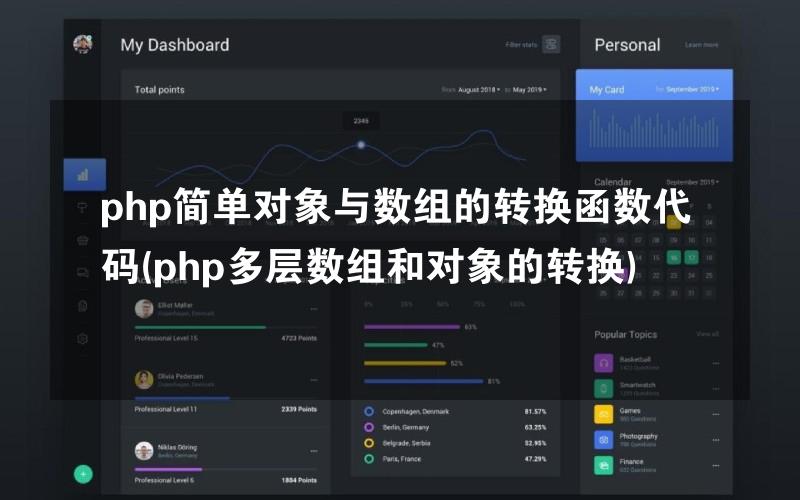
Task: Click View all in Popular Topics
Action: click(707, 334)
